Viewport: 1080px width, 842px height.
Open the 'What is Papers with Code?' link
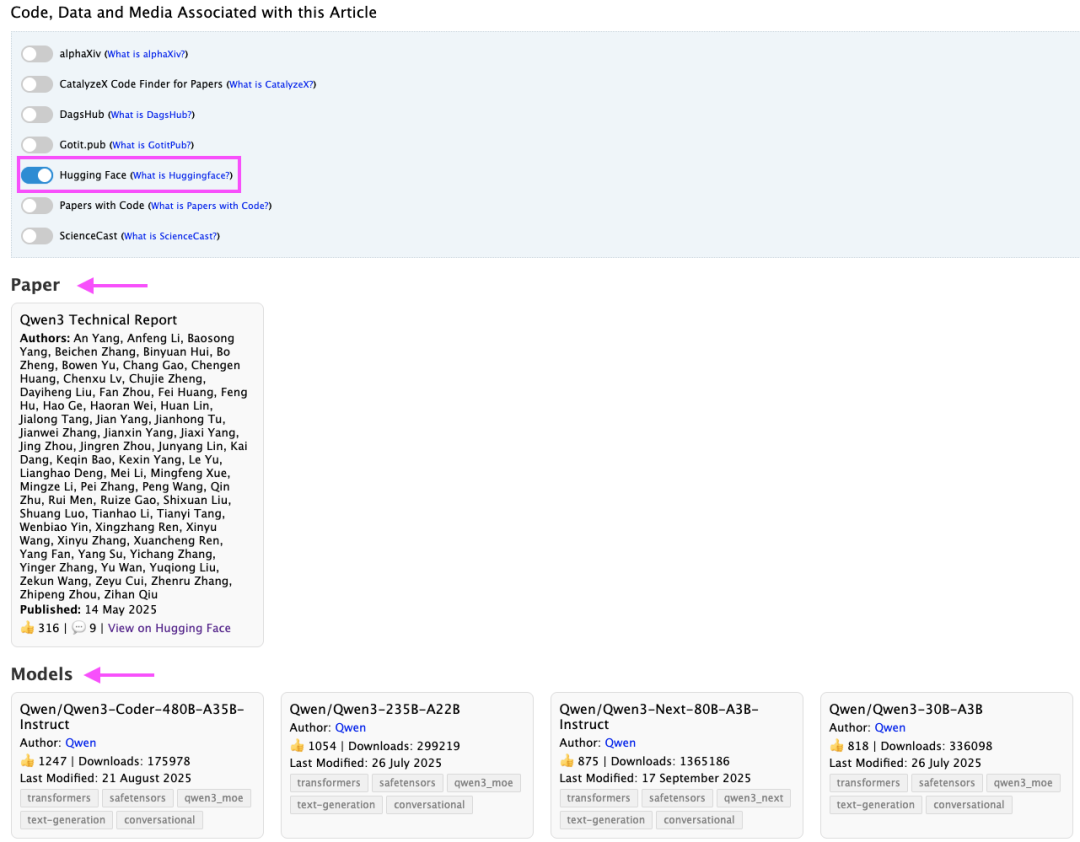210,205
